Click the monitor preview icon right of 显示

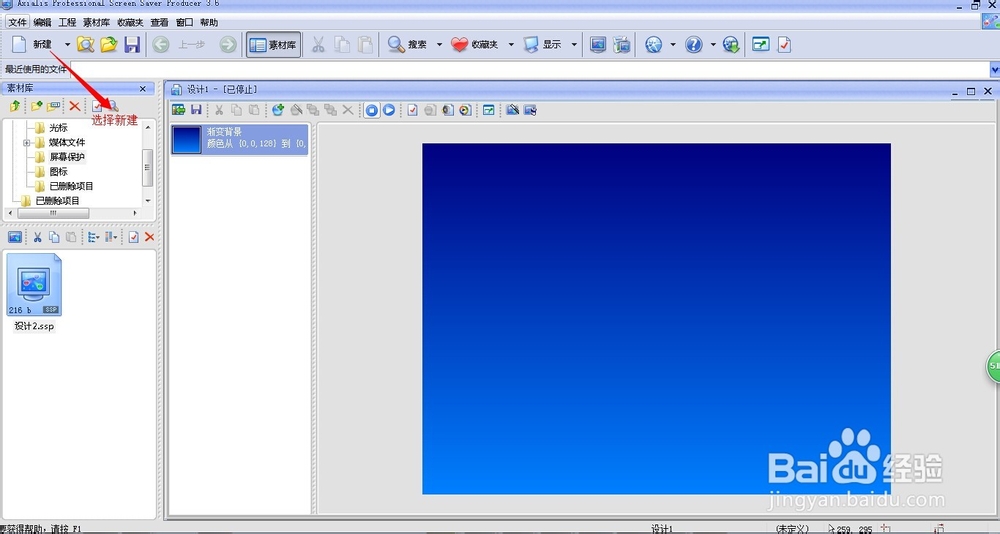click(x=598, y=45)
